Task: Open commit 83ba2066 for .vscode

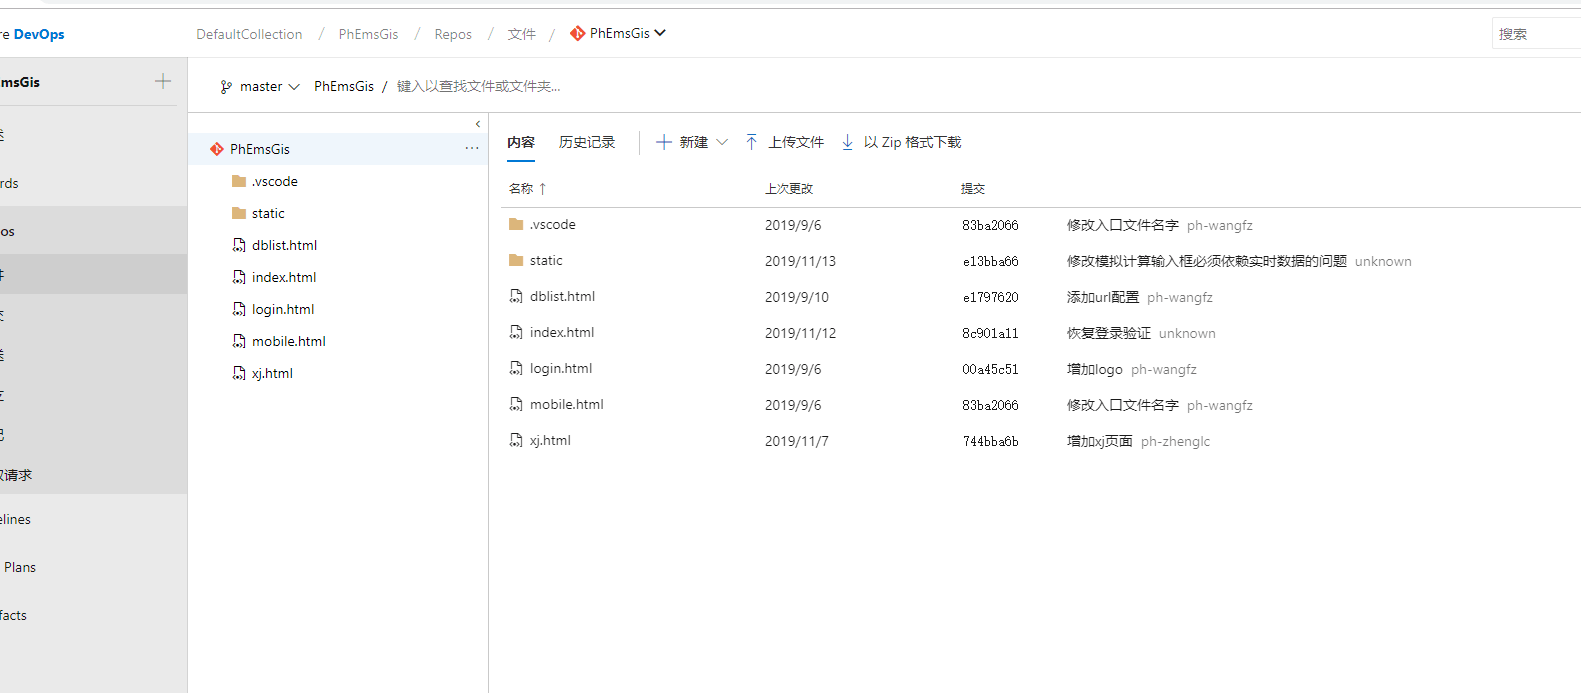Action: (x=990, y=225)
